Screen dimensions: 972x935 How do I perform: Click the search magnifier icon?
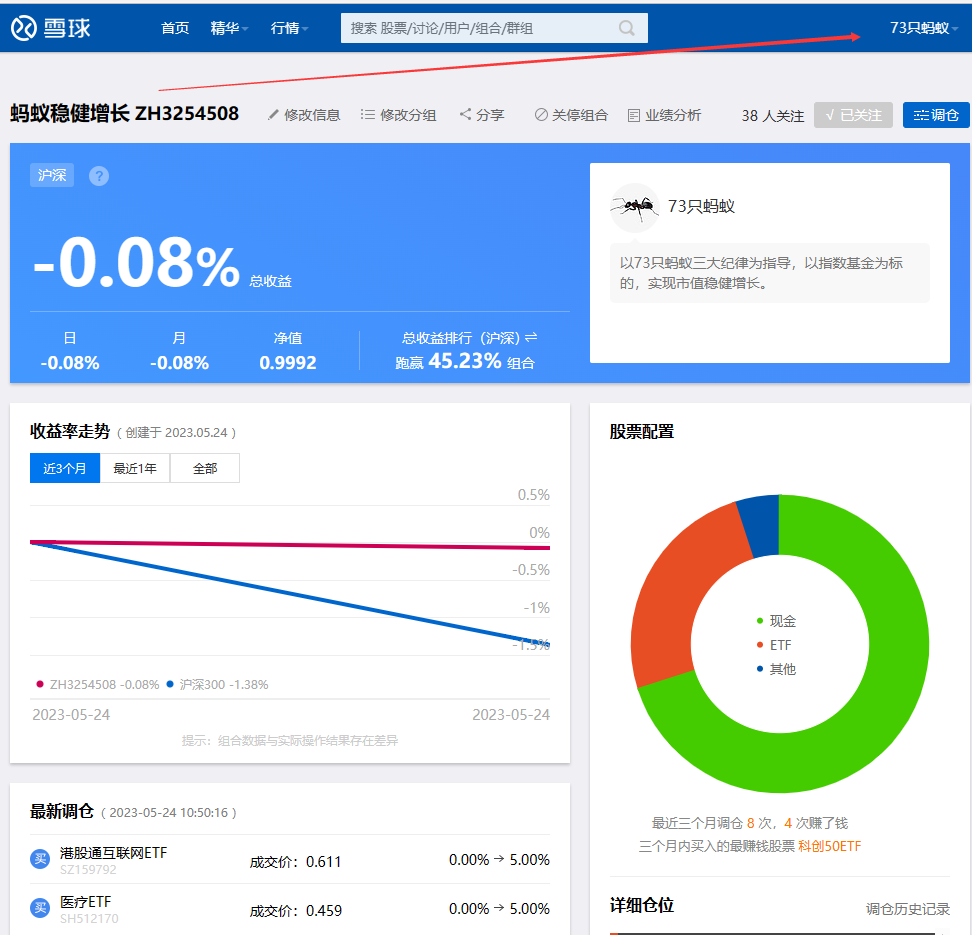(x=627, y=28)
